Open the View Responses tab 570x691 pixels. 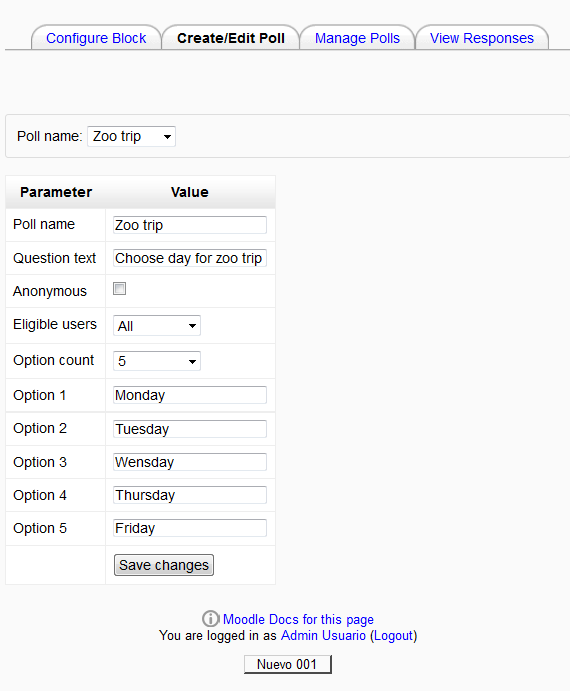coord(482,38)
